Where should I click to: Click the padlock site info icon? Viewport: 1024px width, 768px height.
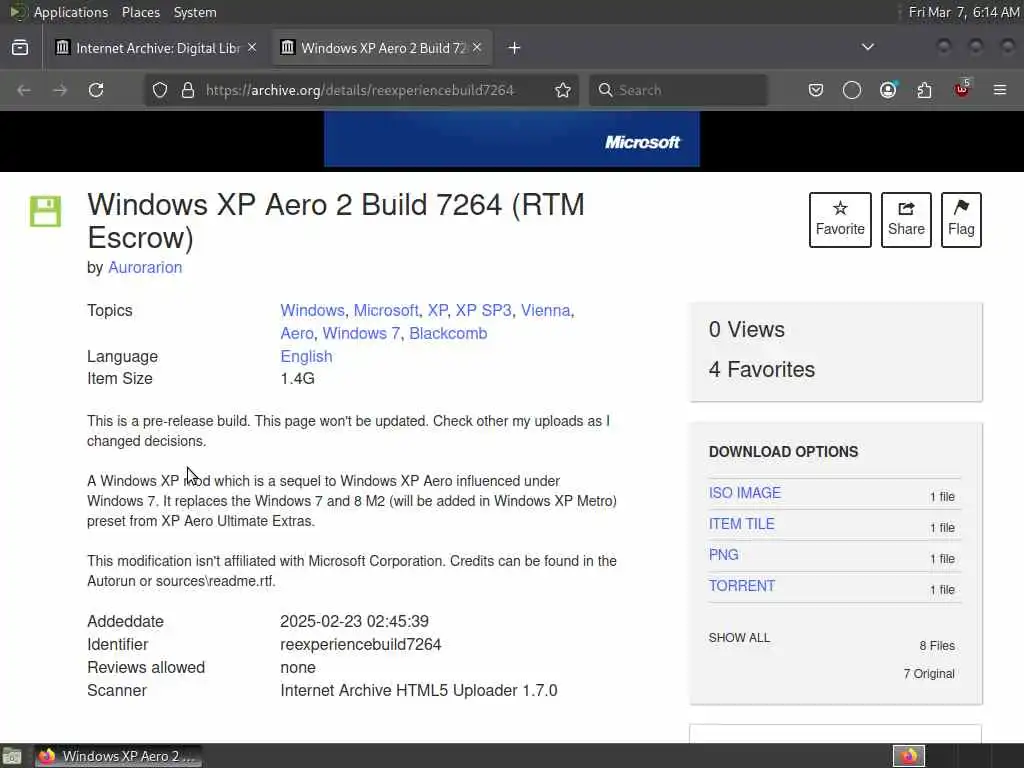tap(188, 90)
